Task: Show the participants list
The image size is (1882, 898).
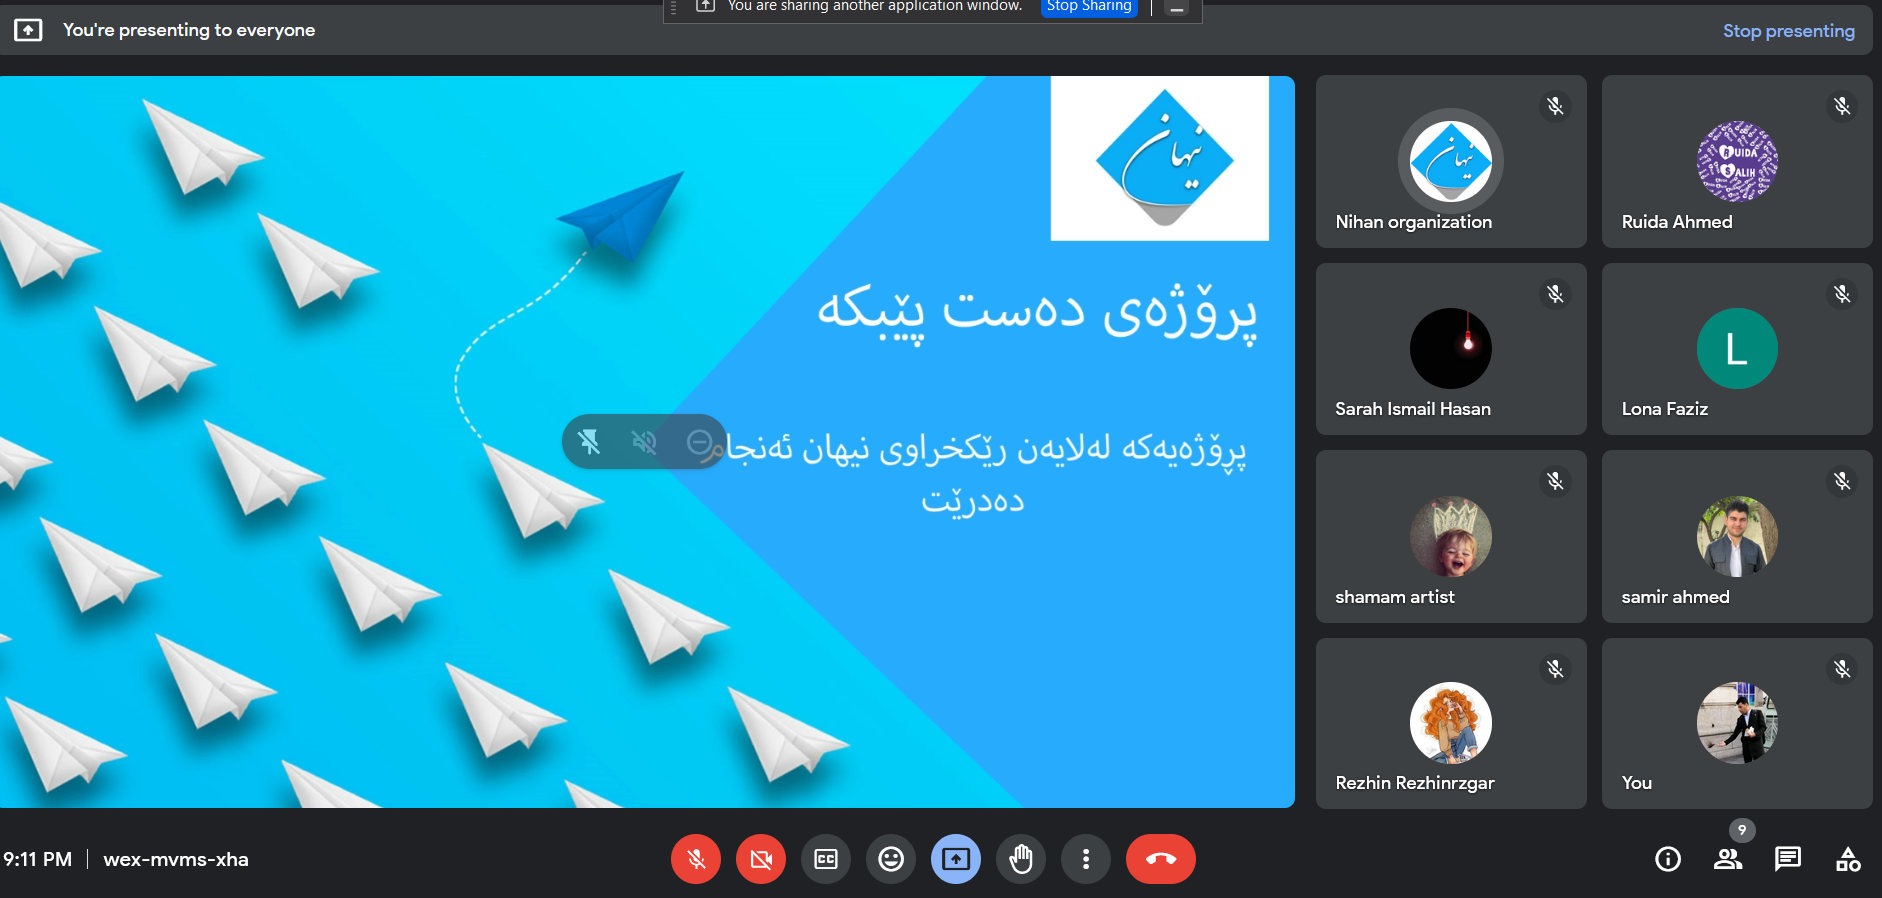Action: pyautogui.click(x=1728, y=859)
